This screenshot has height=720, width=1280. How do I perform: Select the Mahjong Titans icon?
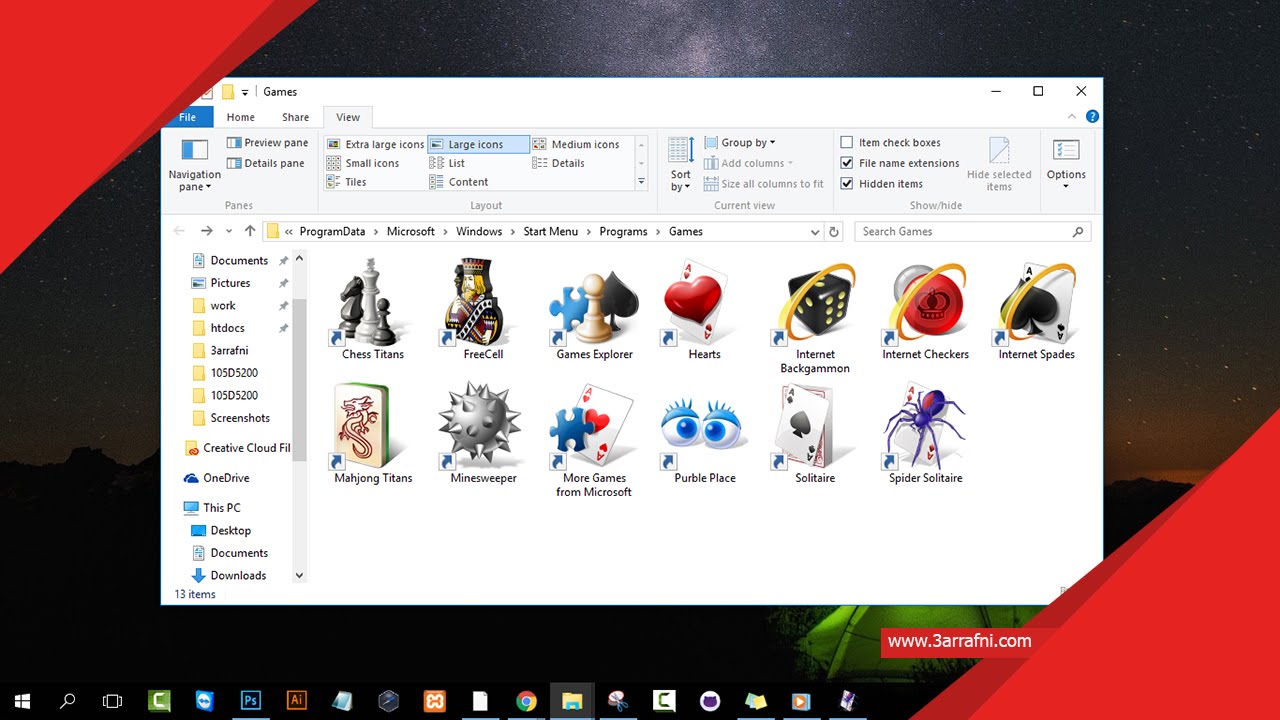point(373,433)
